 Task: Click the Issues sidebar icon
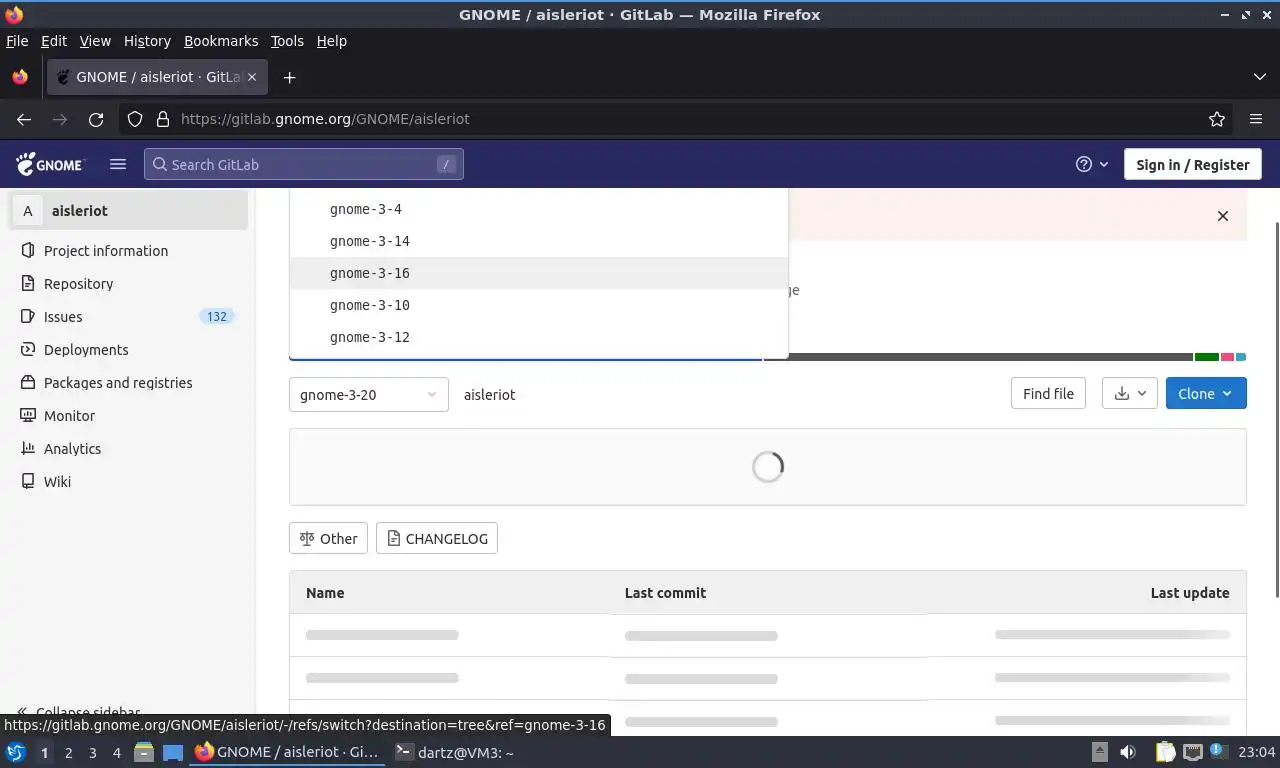(x=28, y=316)
